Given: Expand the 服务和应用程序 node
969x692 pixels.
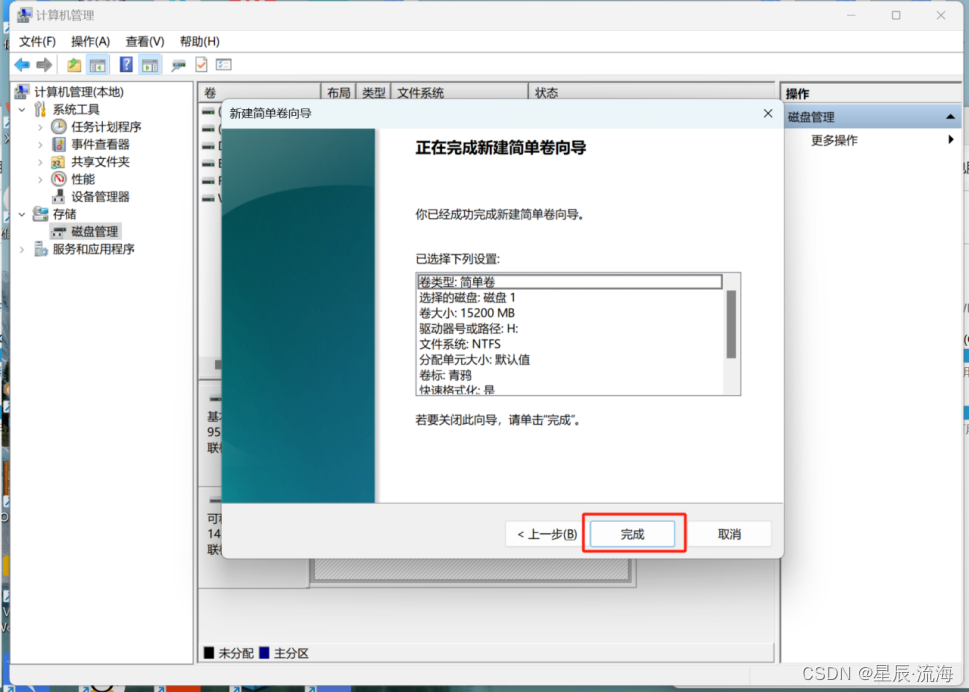Looking at the screenshot, I should 22,249.
